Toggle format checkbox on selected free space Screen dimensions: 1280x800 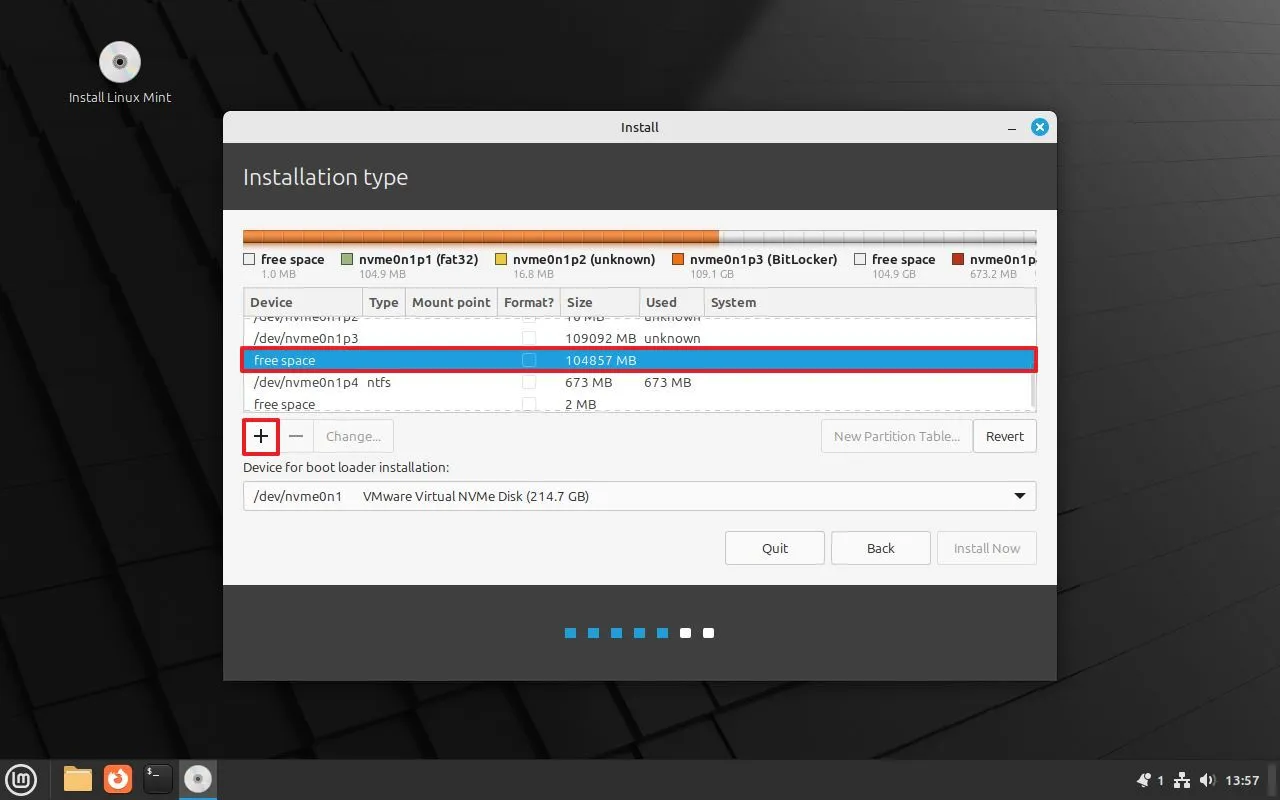529,360
